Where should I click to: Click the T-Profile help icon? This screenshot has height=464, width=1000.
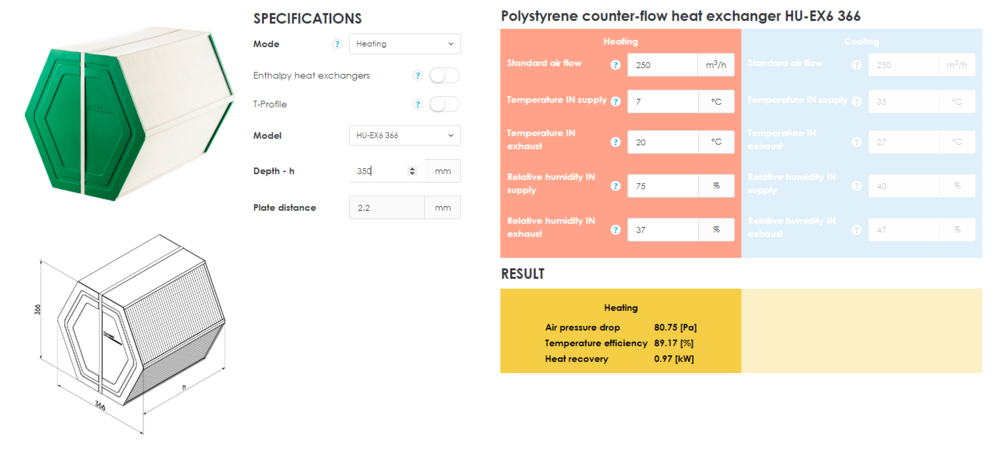coord(417,104)
